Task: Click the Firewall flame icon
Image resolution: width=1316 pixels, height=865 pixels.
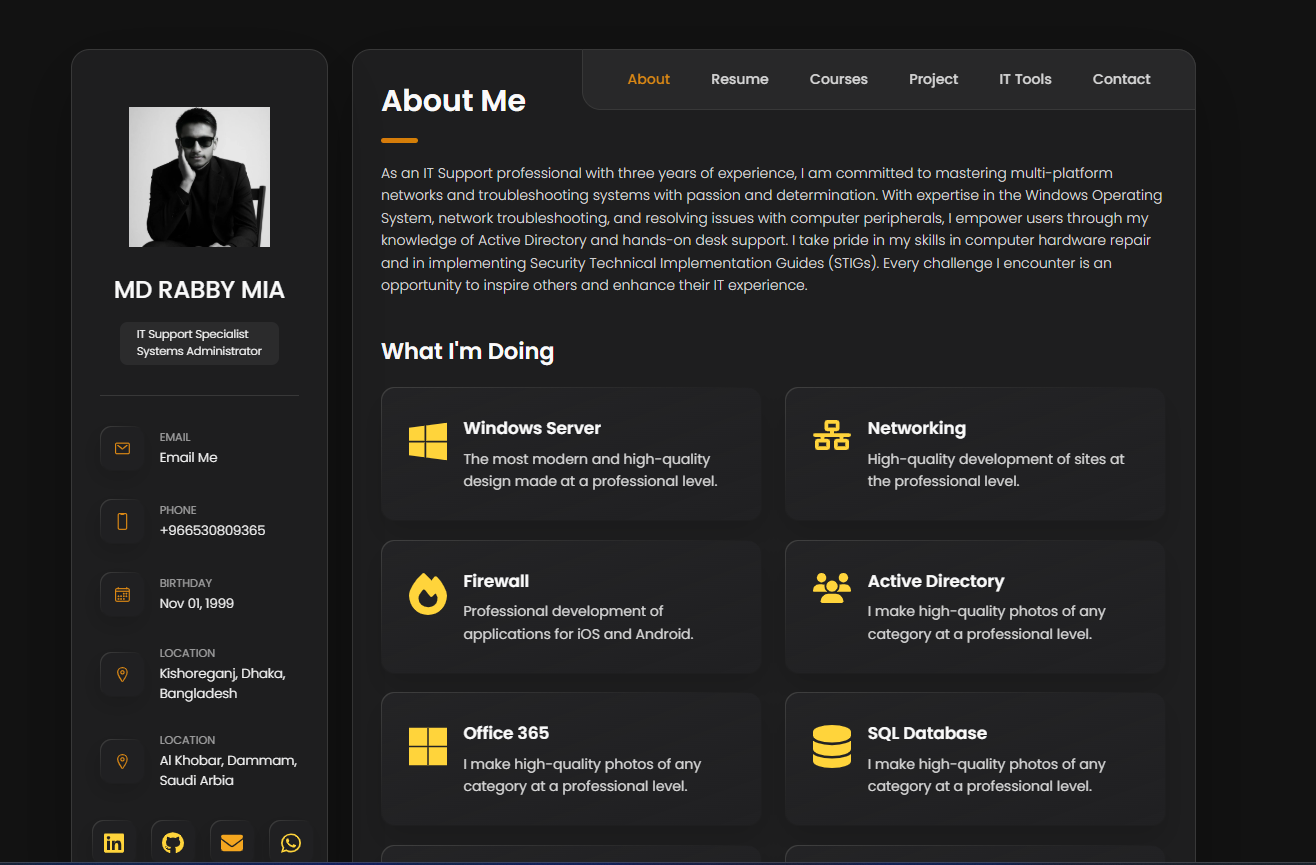Action: pos(428,594)
